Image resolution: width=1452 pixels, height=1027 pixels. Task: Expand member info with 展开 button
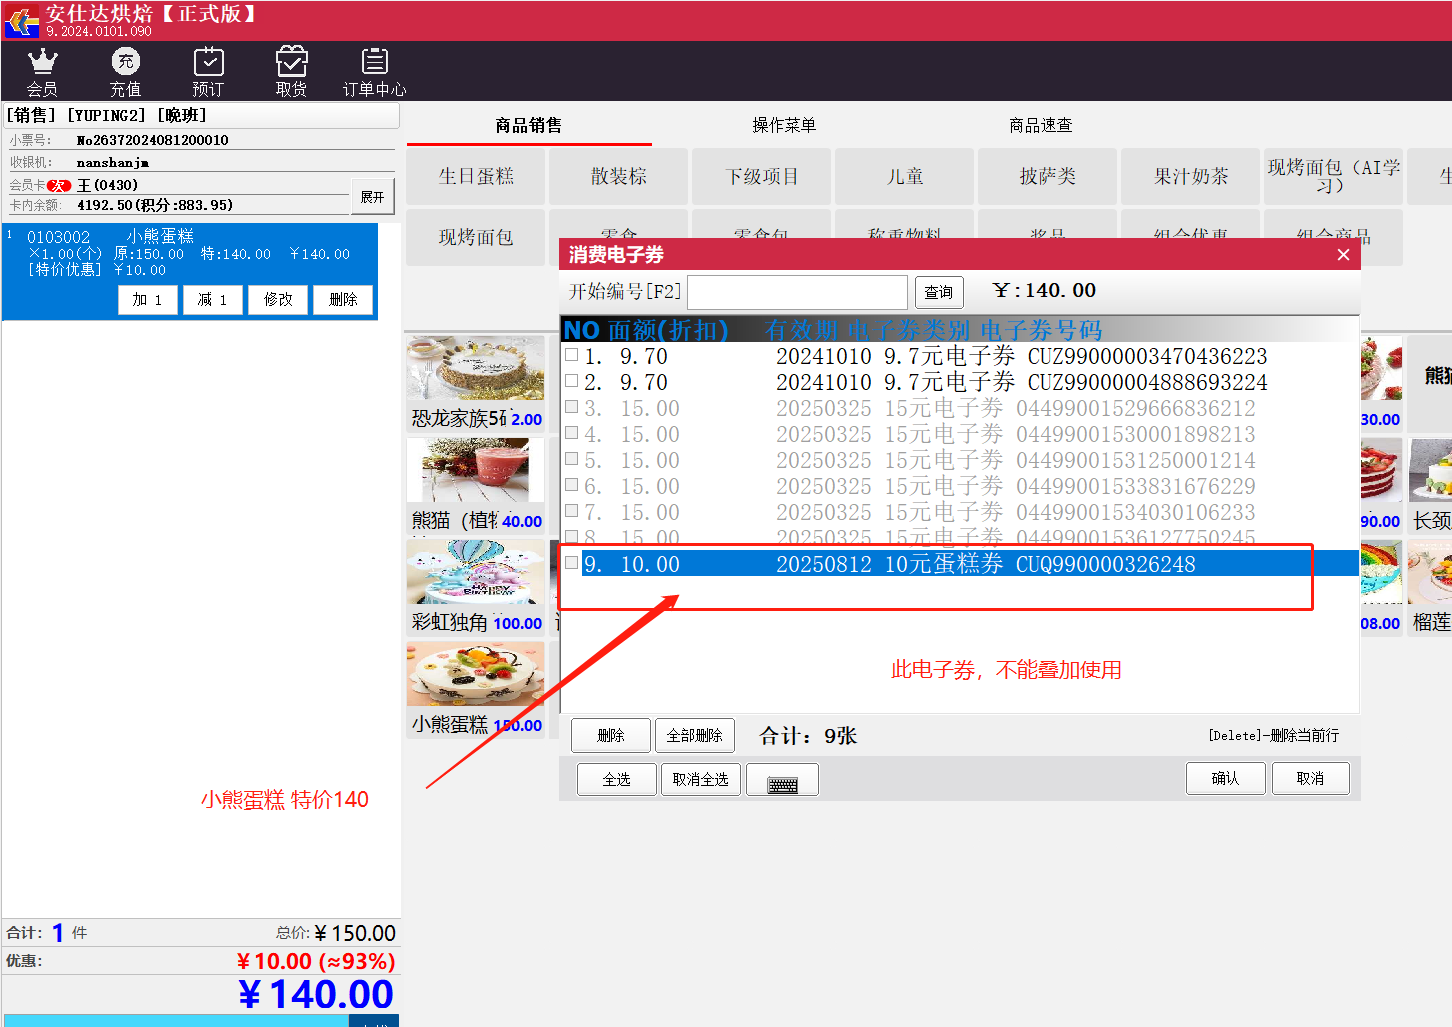pyautogui.click(x=372, y=197)
